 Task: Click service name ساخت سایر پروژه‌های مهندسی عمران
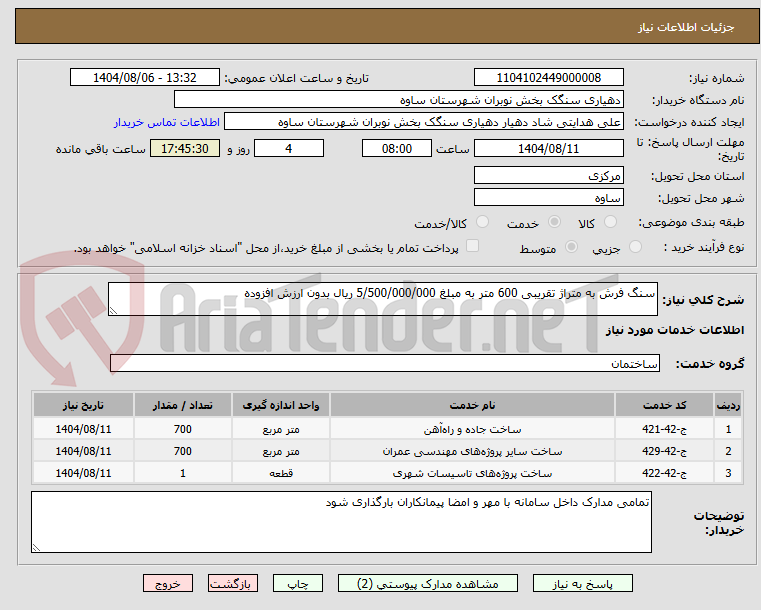pyautogui.click(x=472, y=452)
